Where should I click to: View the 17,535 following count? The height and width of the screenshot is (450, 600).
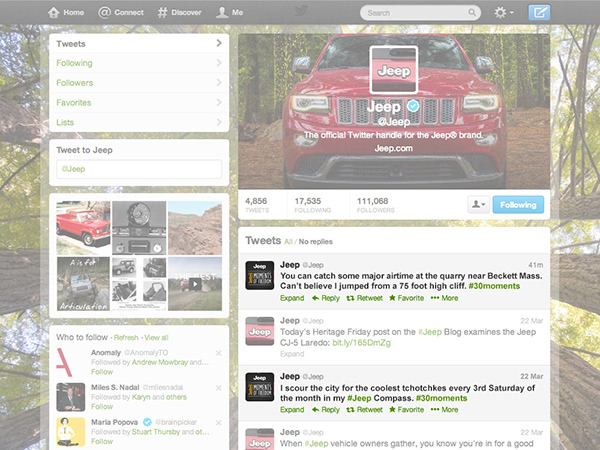pos(313,205)
